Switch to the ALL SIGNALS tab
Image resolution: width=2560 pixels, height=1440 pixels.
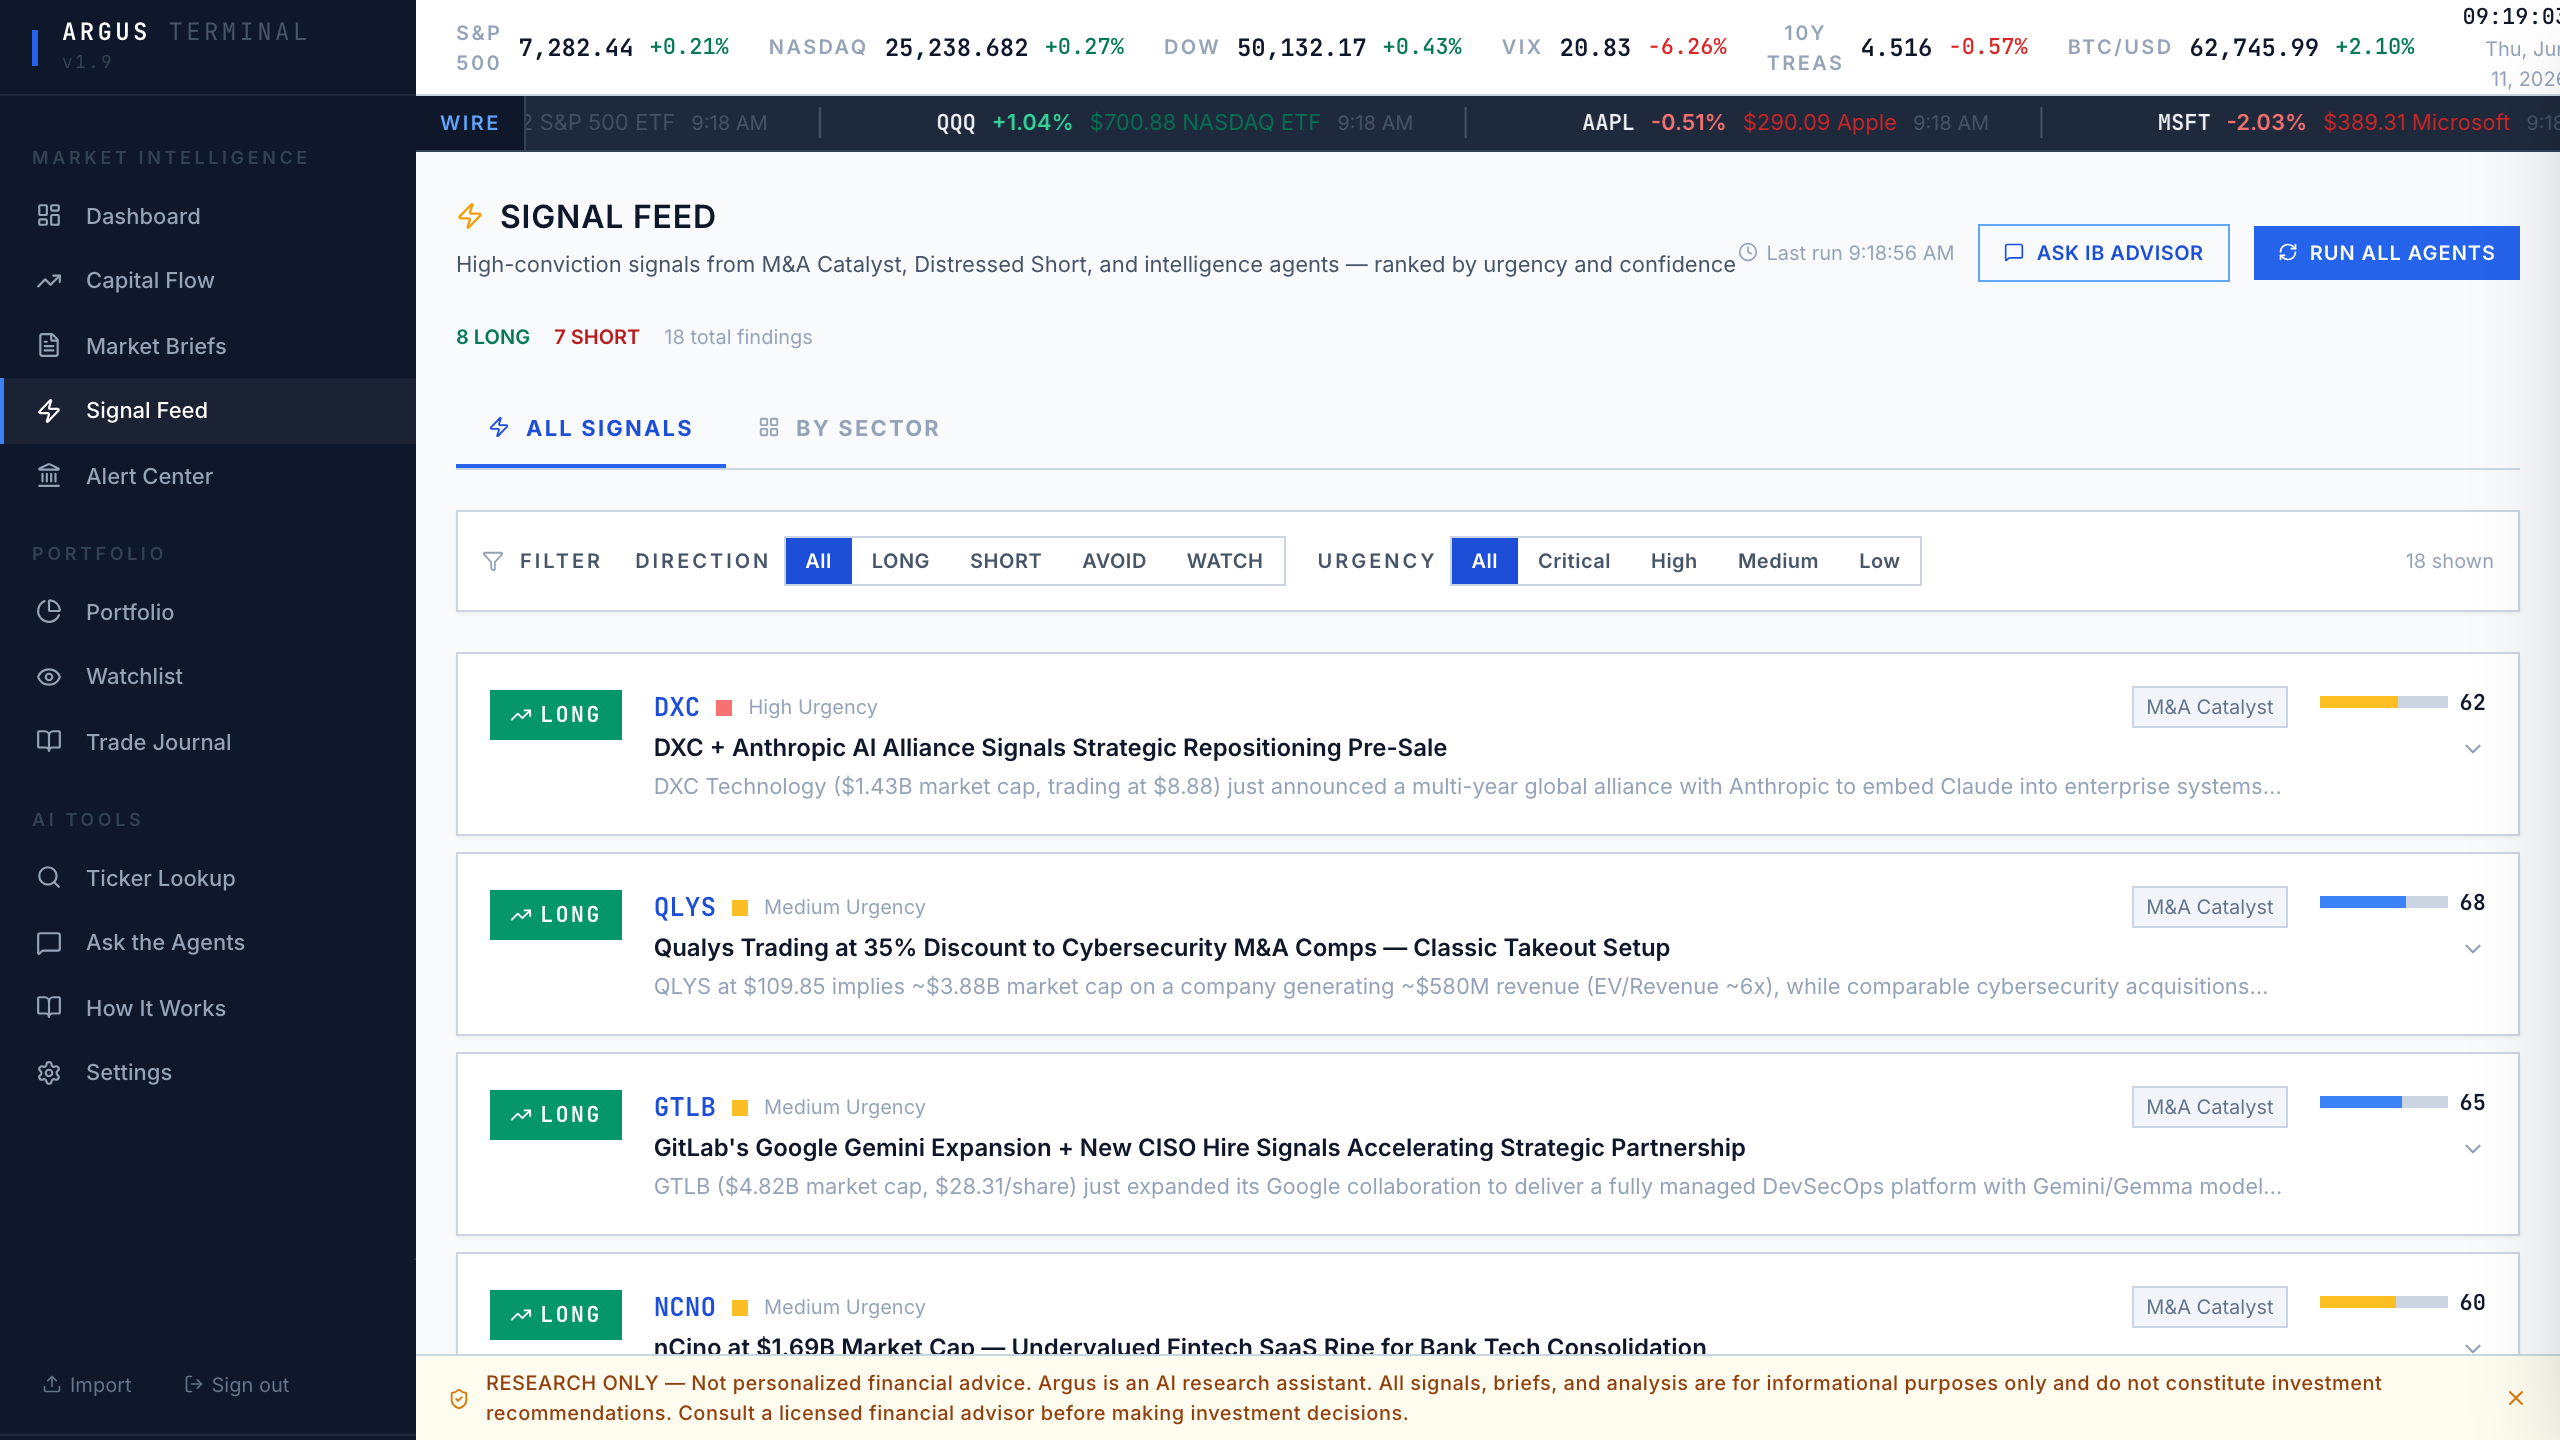pyautogui.click(x=591, y=428)
